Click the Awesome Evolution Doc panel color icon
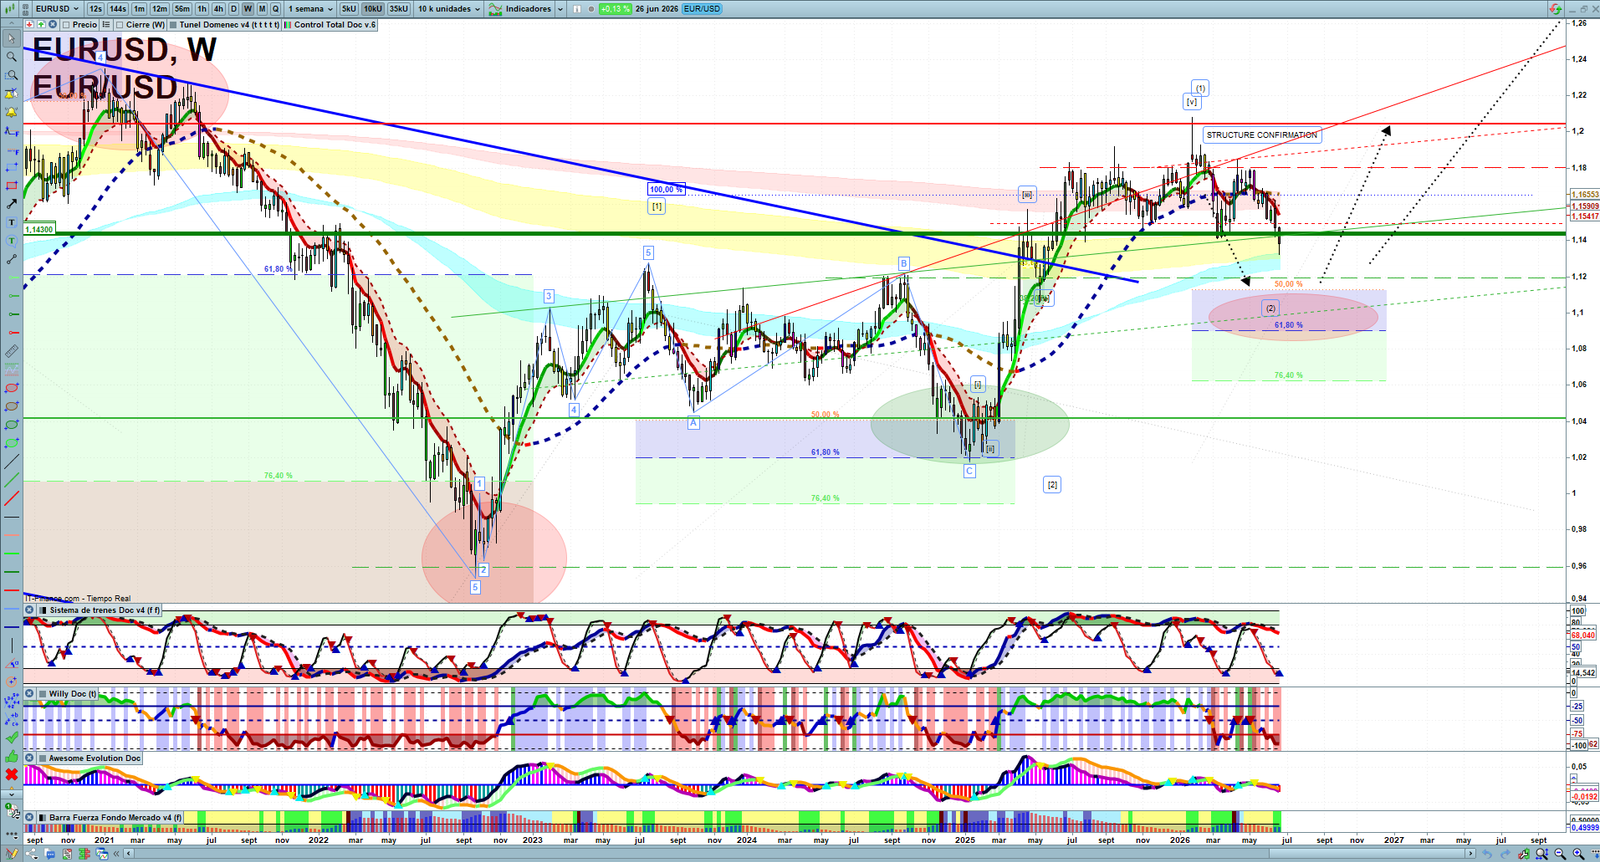 [x=42, y=758]
